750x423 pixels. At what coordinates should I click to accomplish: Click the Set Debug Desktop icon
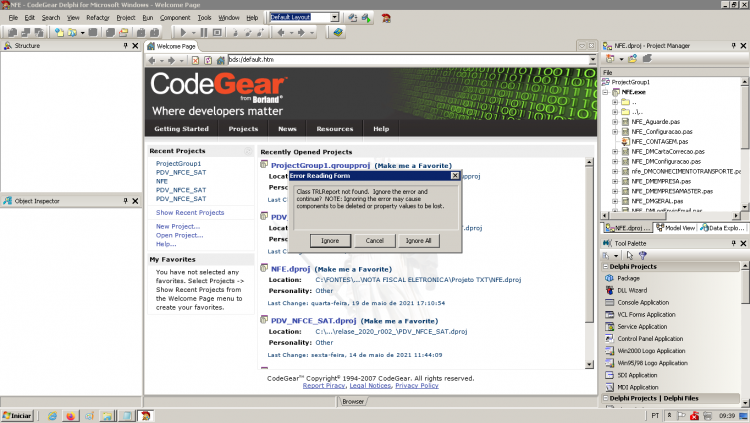(366, 18)
